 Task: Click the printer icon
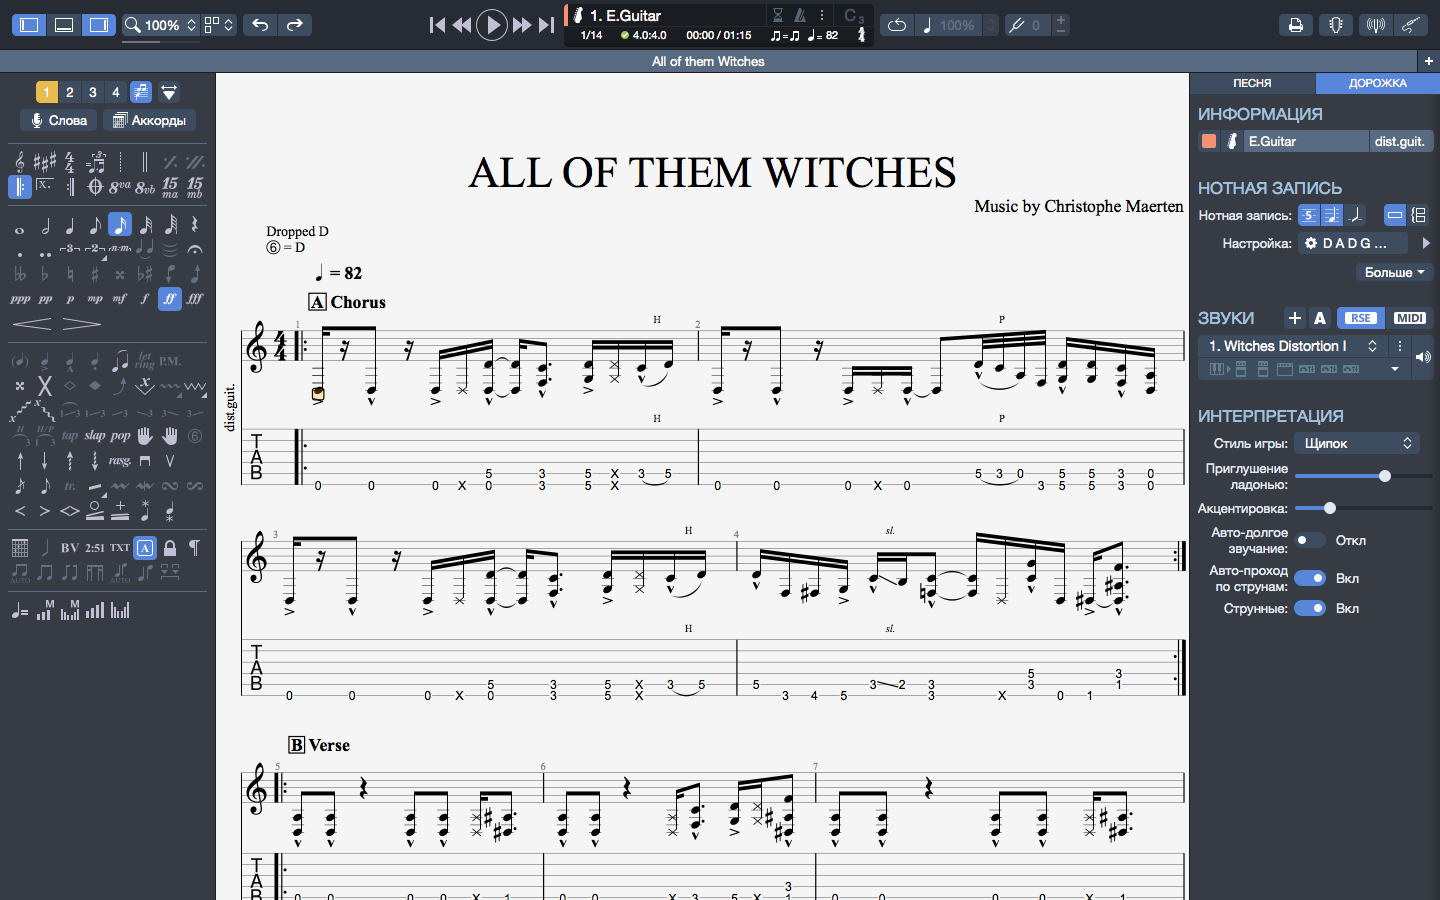click(x=1295, y=25)
